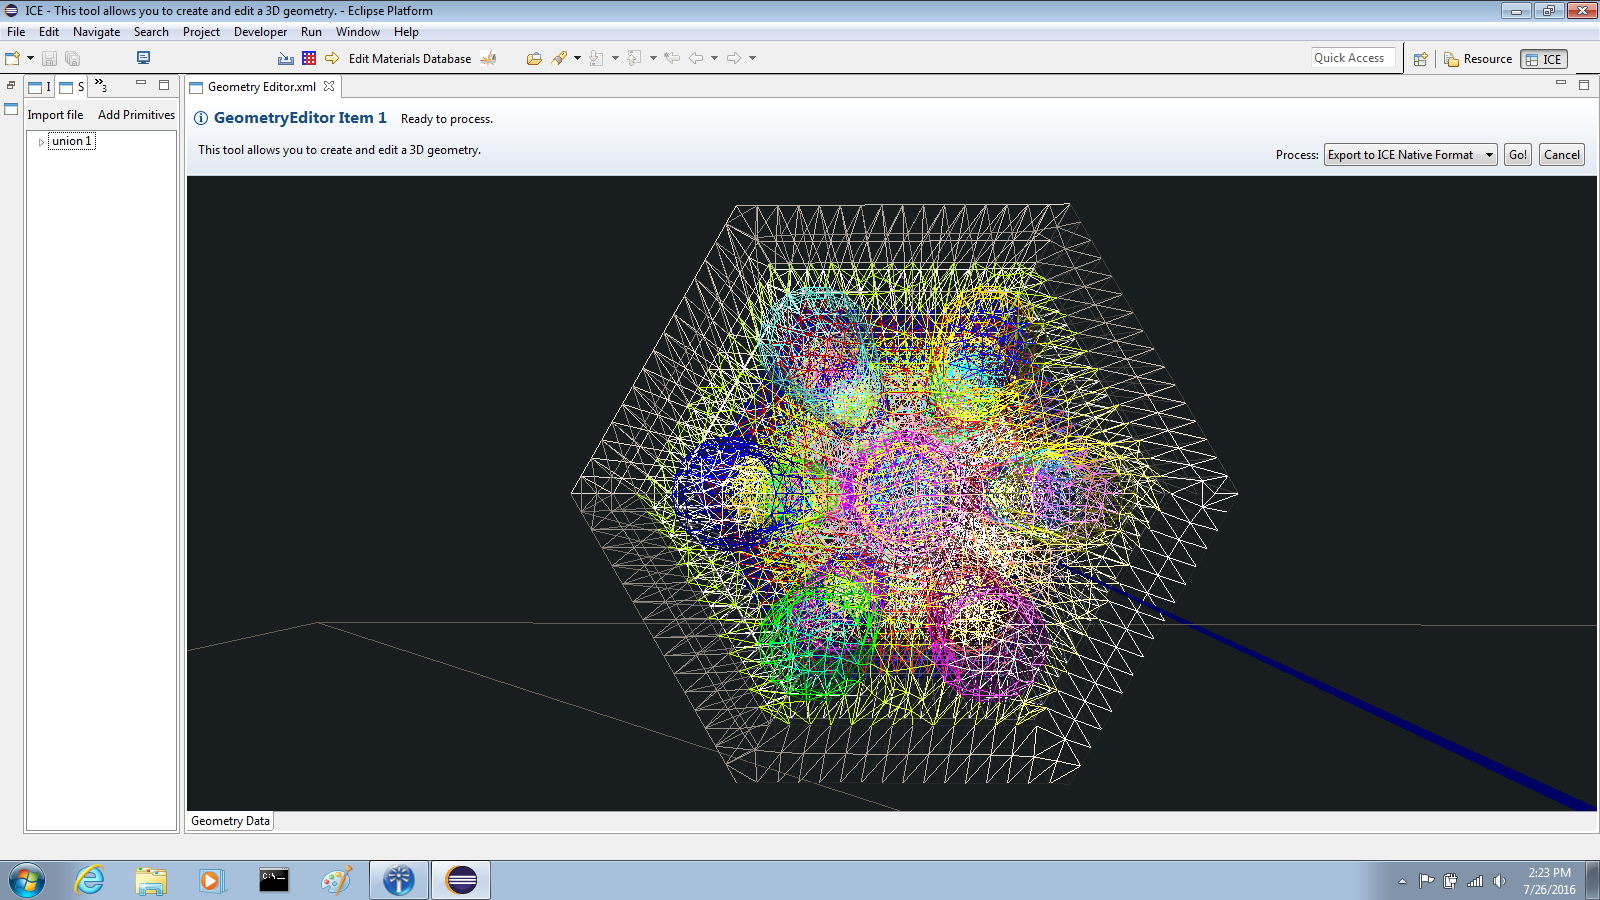Expand the union 1 tree node
The image size is (1600, 900).
coord(41,142)
